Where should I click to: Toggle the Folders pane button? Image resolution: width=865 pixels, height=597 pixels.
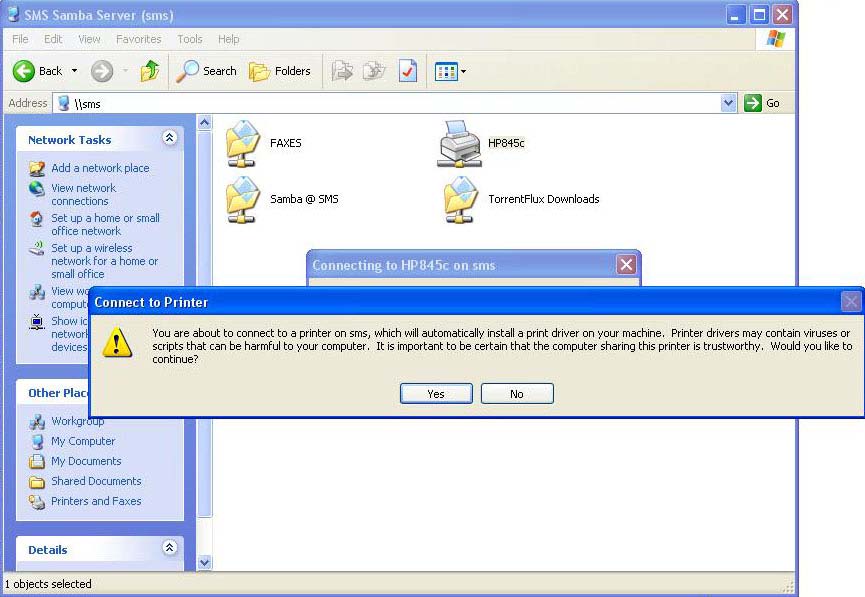[280, 71]
